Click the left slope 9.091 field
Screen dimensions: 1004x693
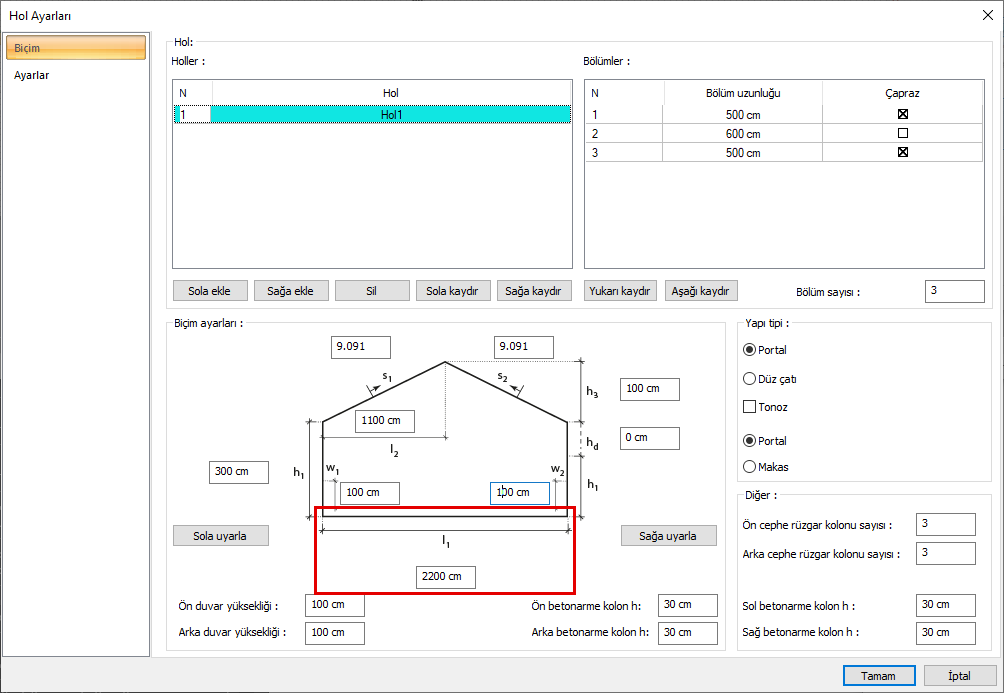coord(360,347)
